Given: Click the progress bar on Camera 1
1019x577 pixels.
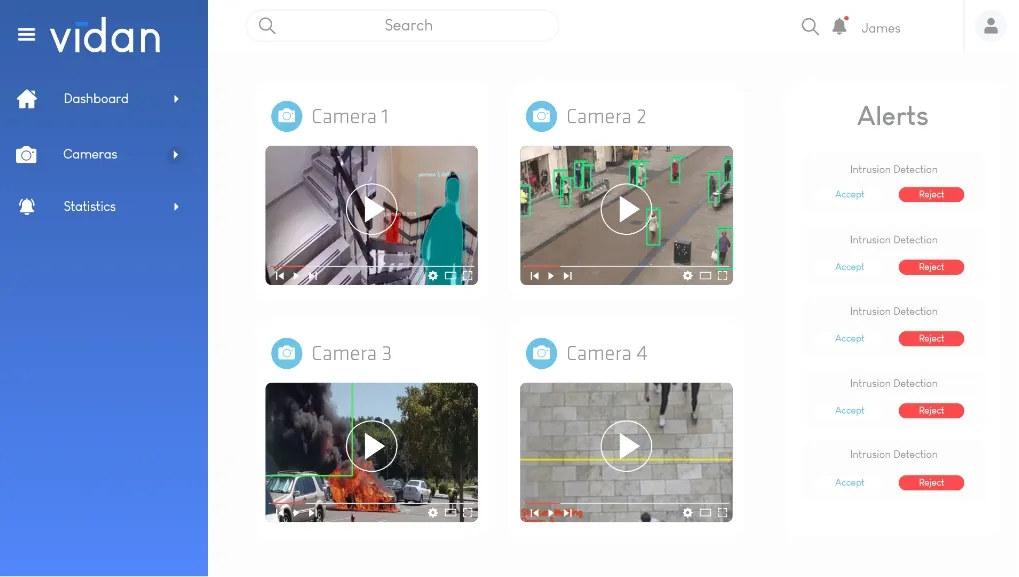Looking at the screenshot, I should click(371, 264).
